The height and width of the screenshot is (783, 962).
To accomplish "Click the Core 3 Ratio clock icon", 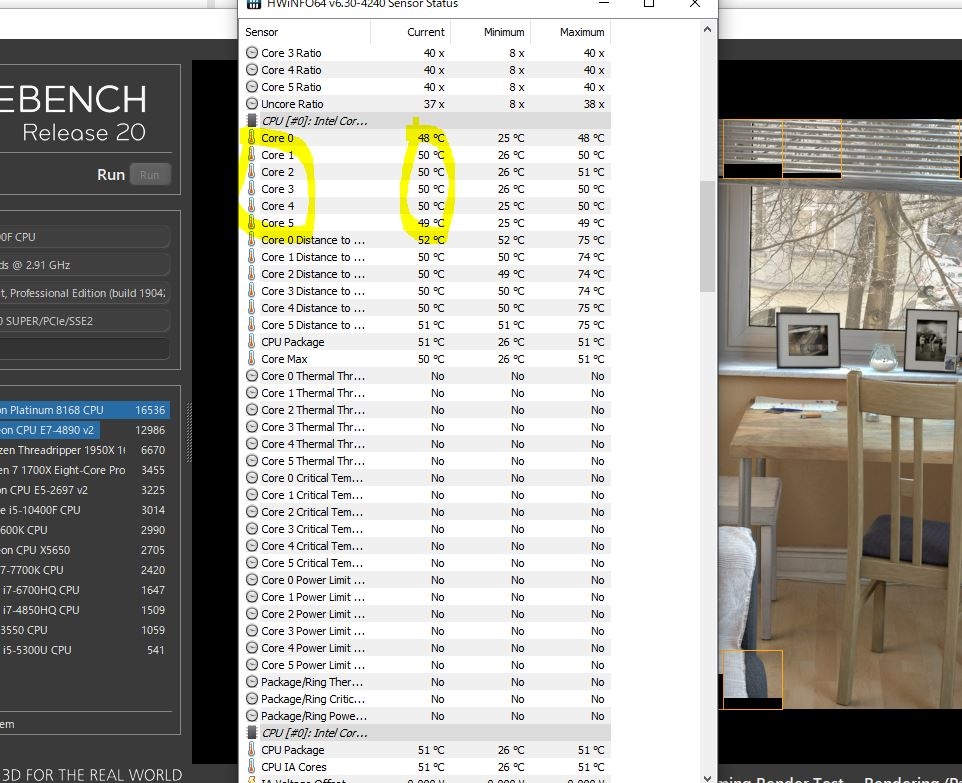I will coord(252,53).
